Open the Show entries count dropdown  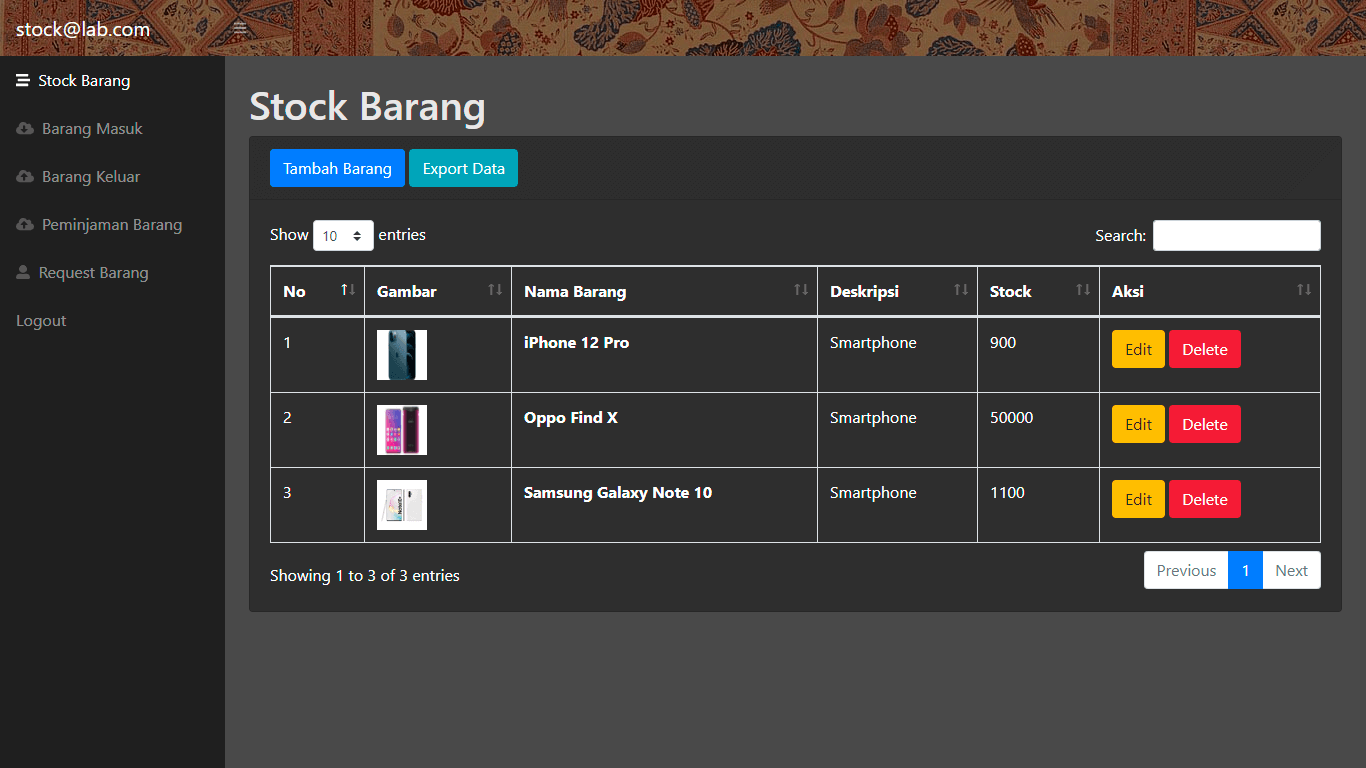click(343, 236)
